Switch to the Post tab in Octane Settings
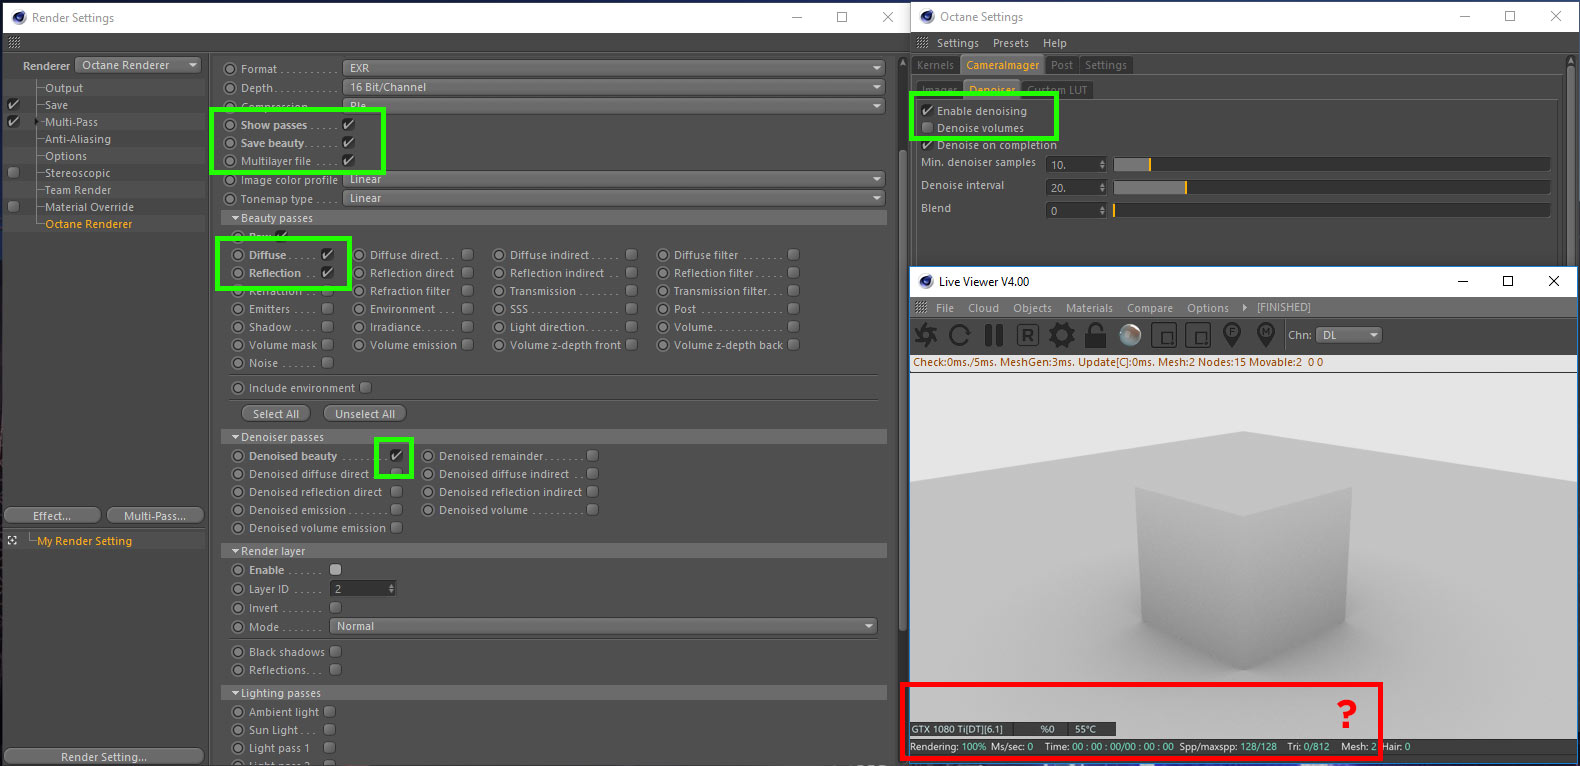This screenshot has width=1580, height=766. [1062, 65]
